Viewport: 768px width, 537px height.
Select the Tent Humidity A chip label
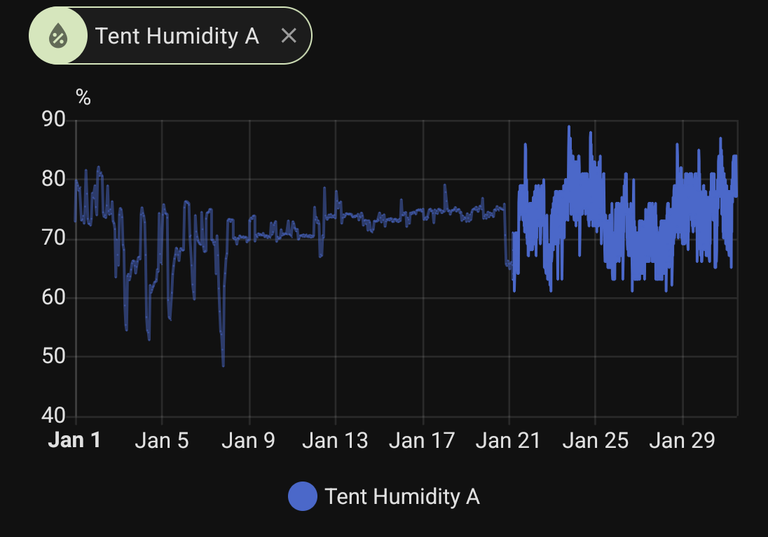pos(177,36)
